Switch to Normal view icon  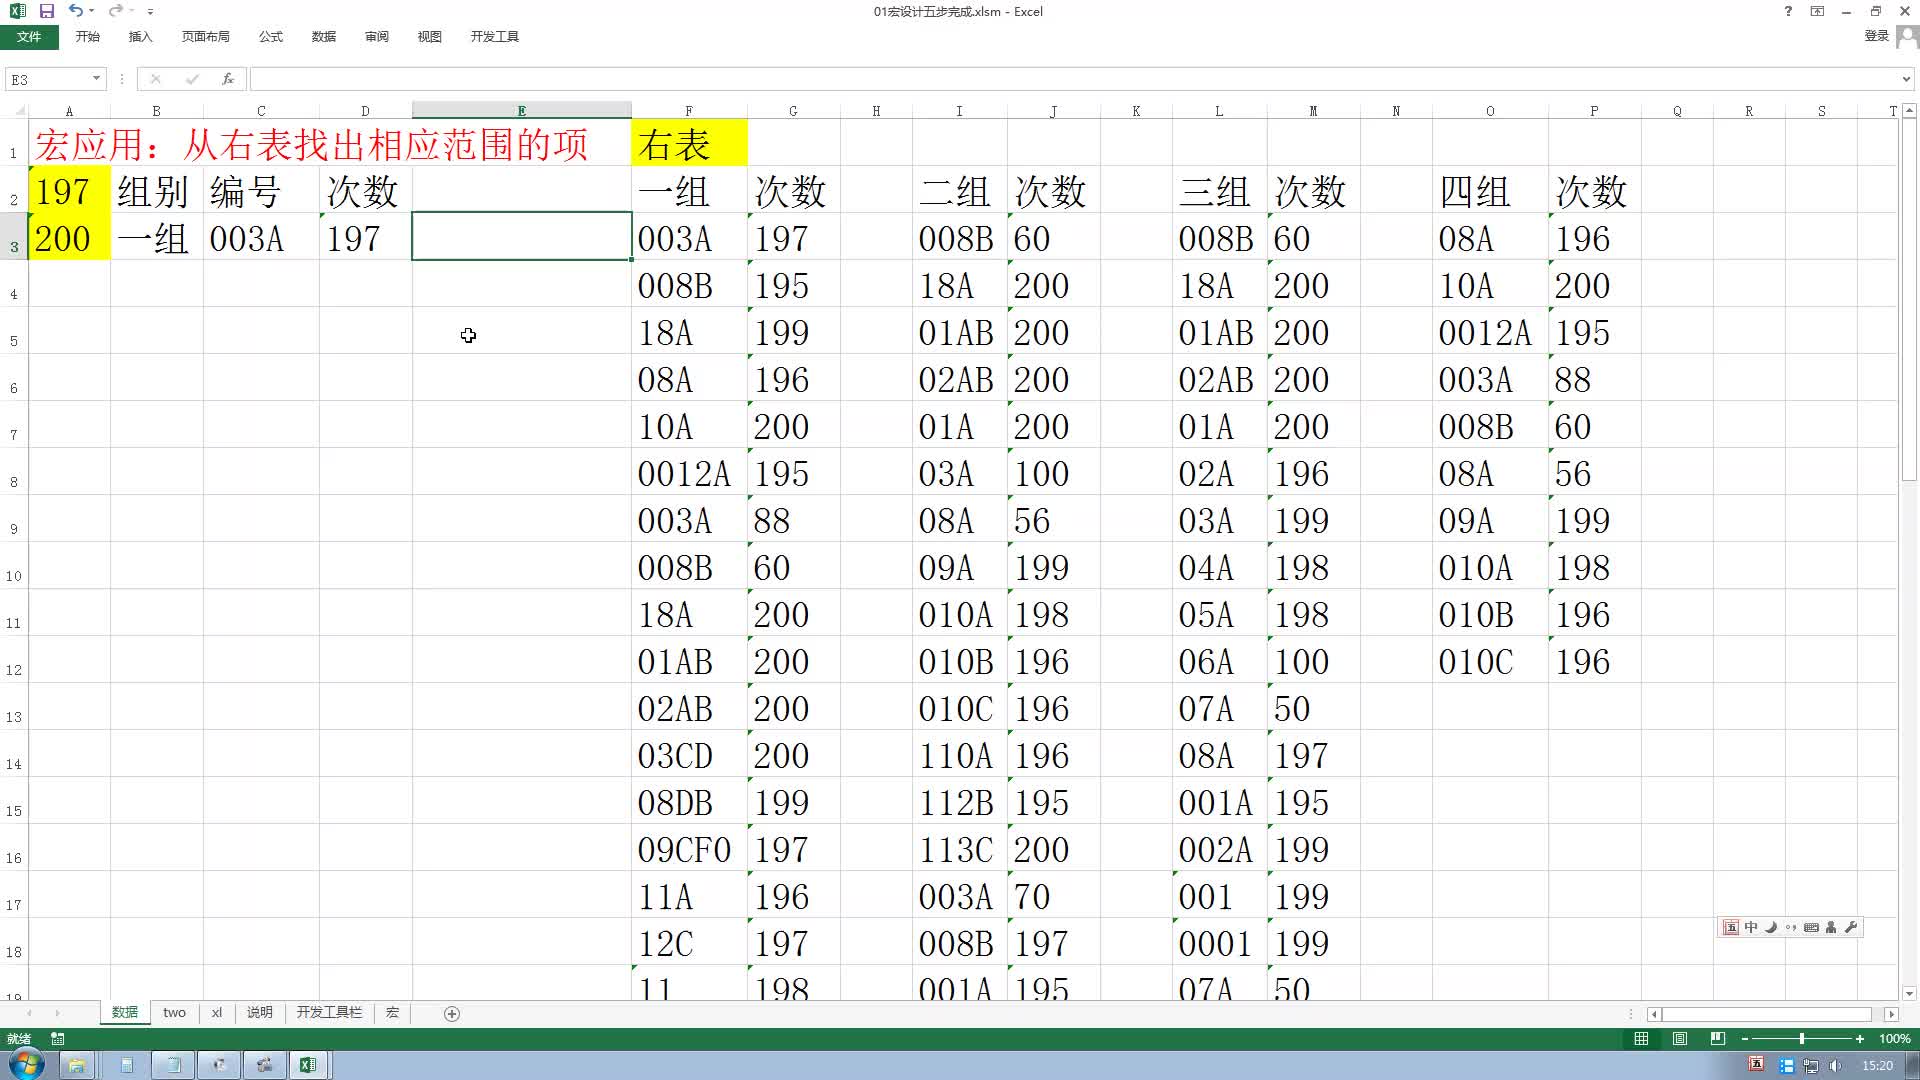click(x=1641, y=1038)
